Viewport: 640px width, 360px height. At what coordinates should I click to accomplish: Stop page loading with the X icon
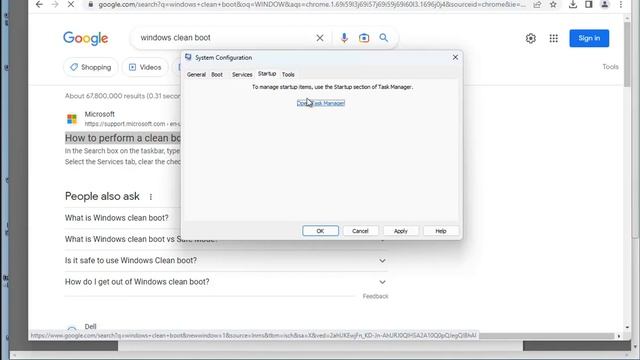71,4
